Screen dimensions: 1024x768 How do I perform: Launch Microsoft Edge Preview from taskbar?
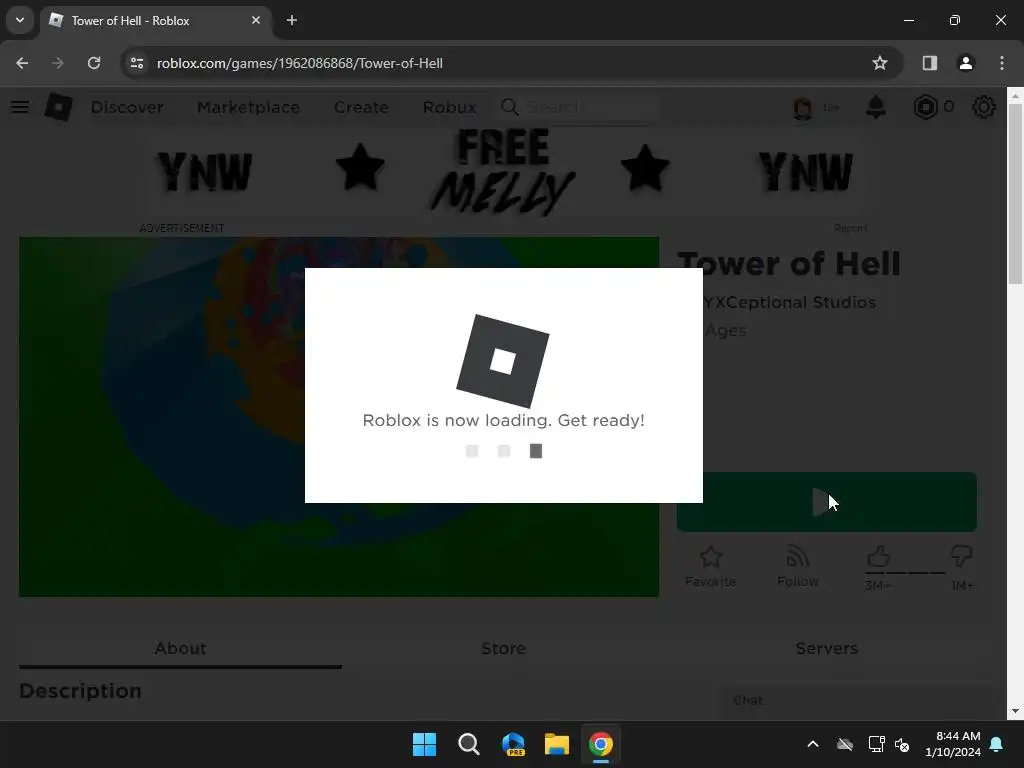[x=513, y=744]
